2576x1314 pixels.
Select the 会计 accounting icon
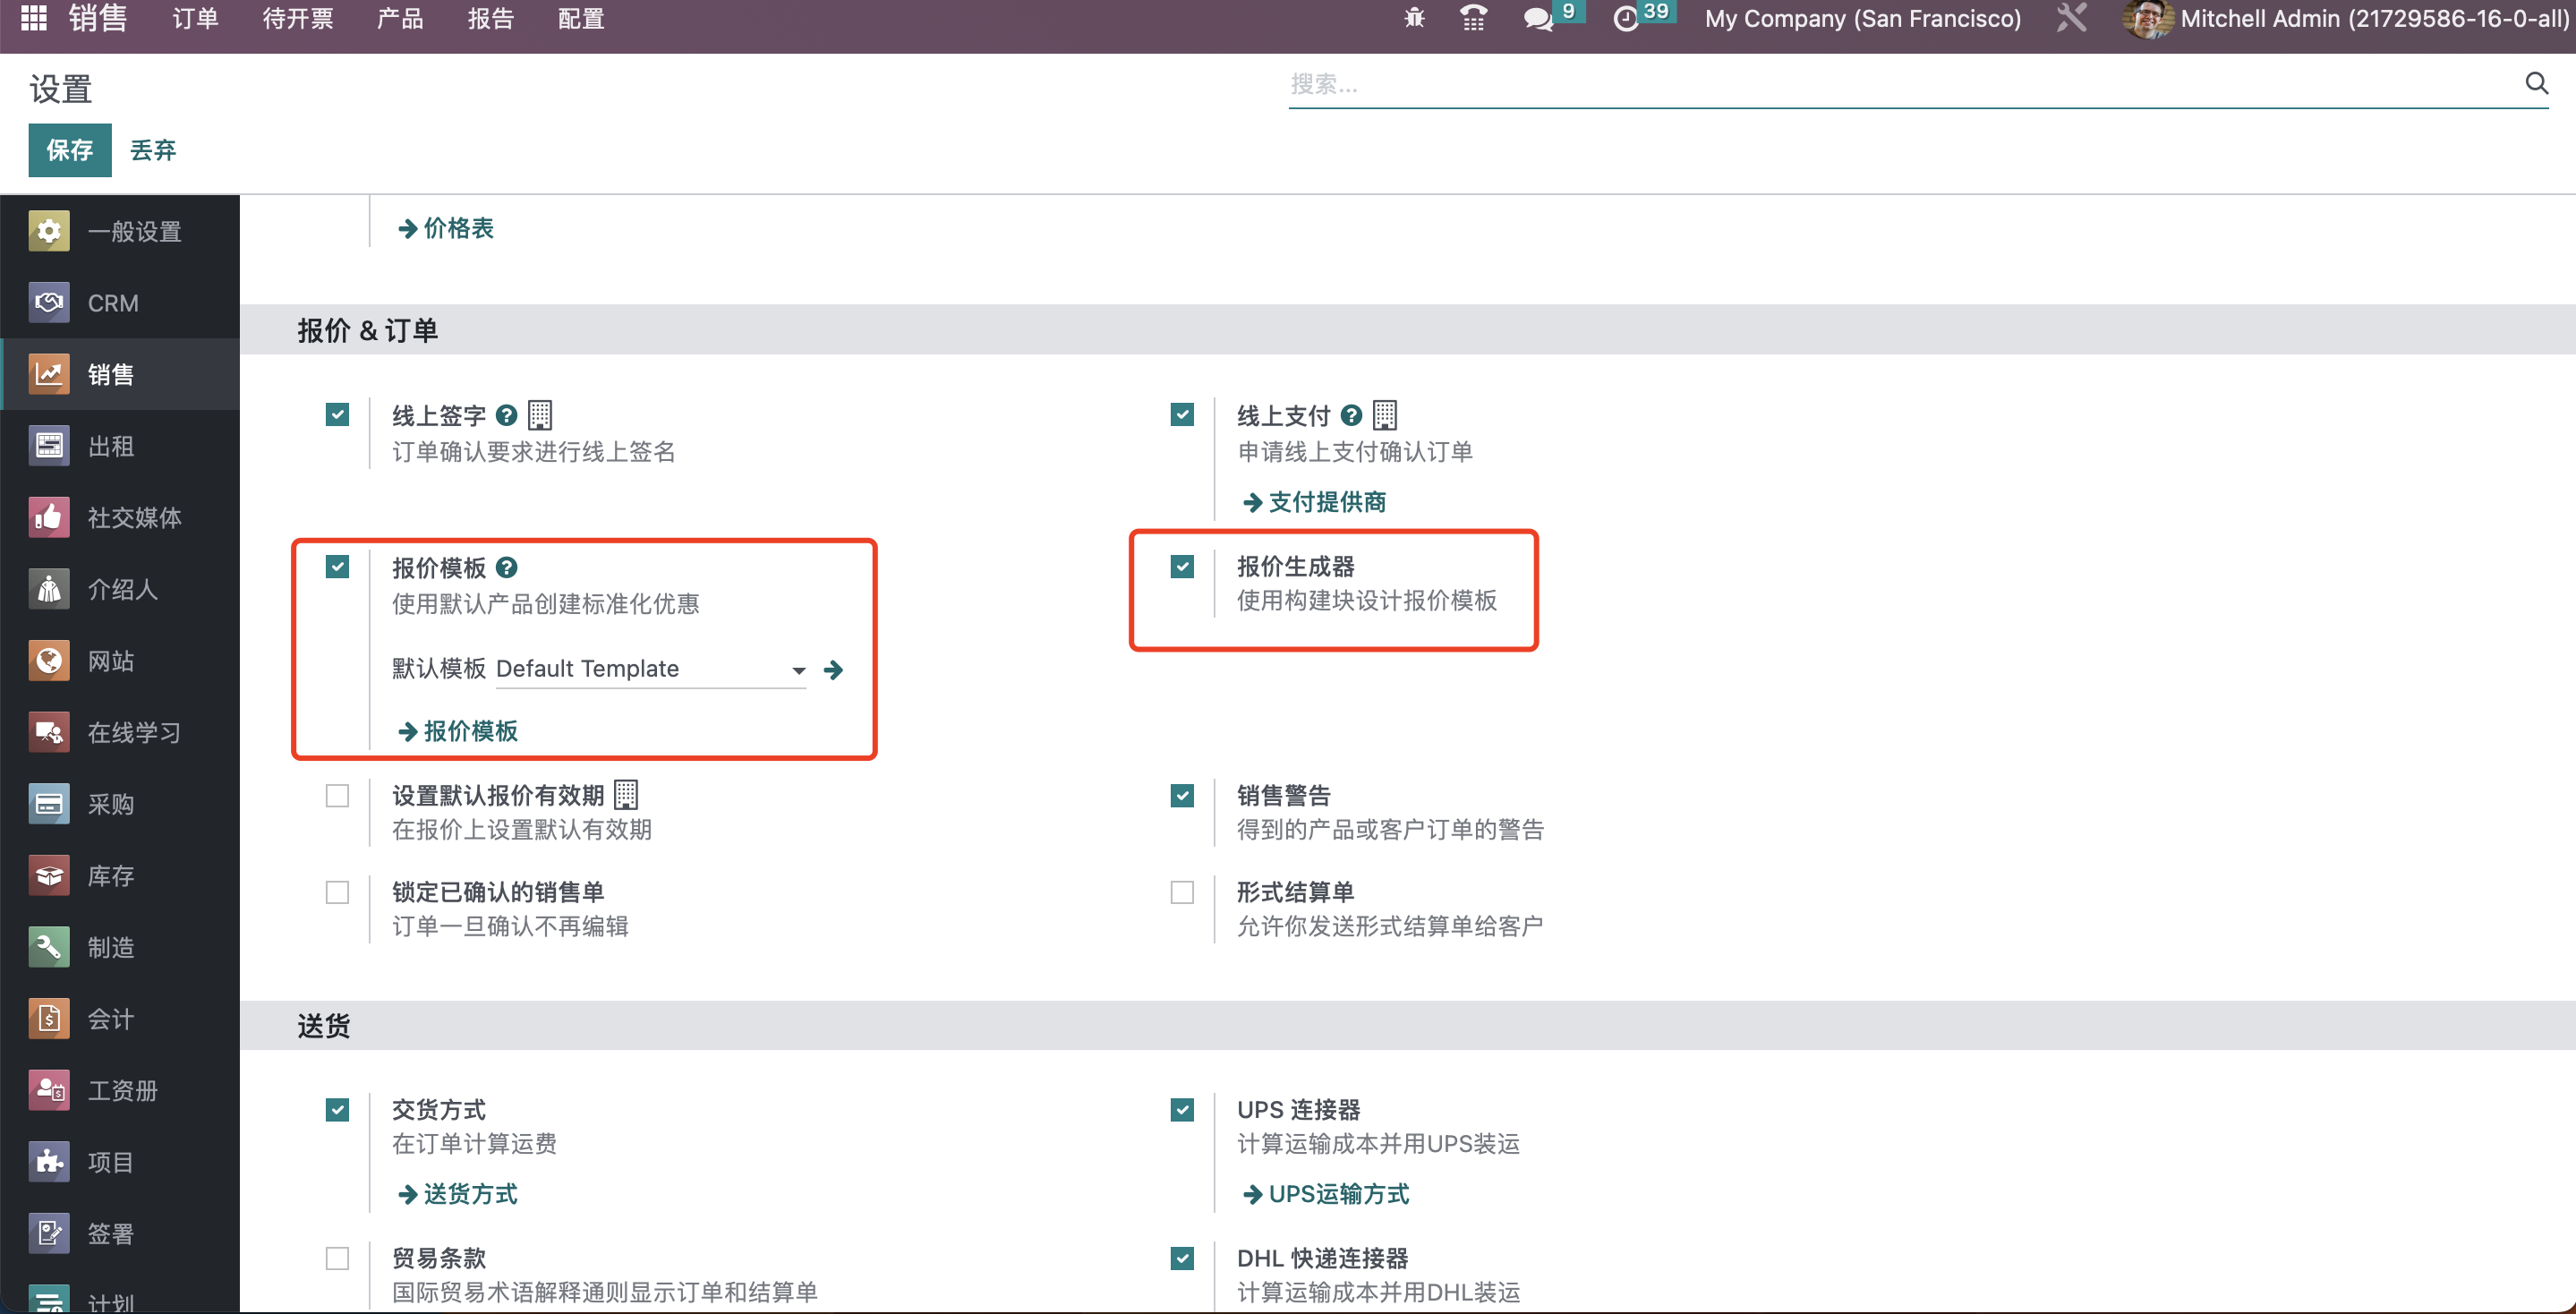[x=49, y=1019]
